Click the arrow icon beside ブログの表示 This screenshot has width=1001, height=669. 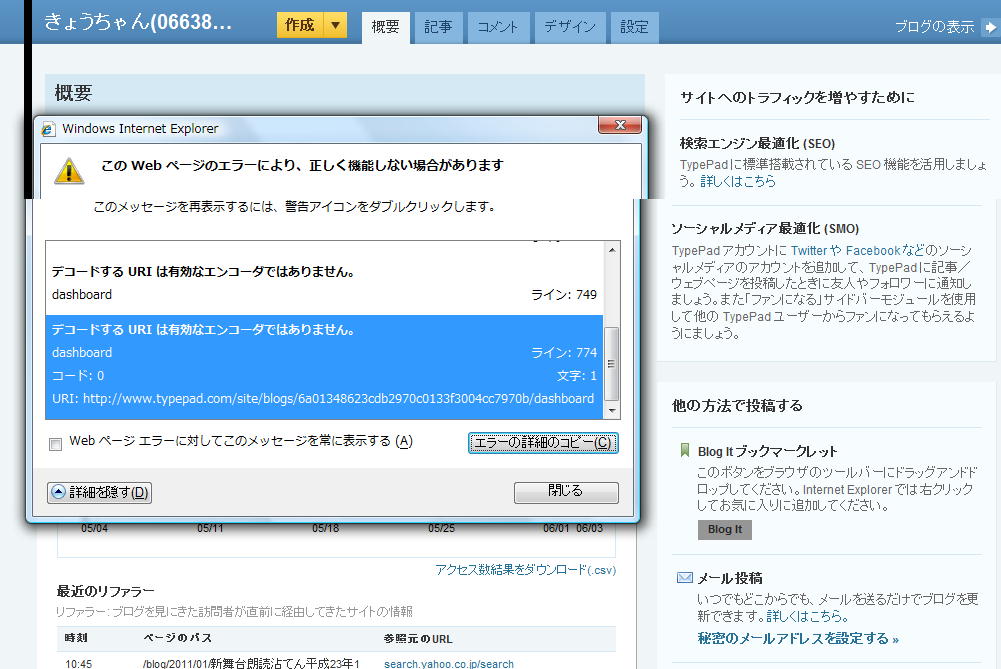[990, 27]
